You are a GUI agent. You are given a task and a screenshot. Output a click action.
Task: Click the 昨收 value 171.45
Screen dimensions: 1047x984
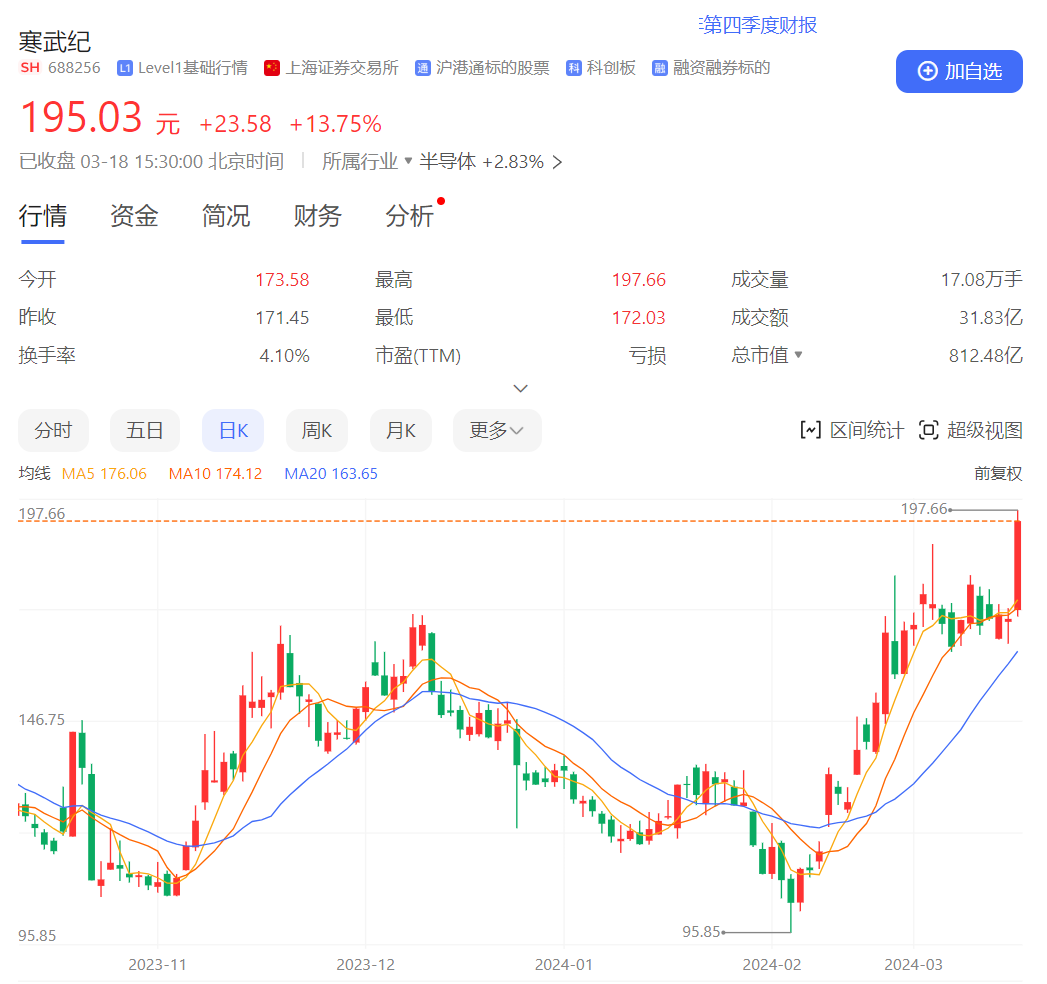click(282, 318)
